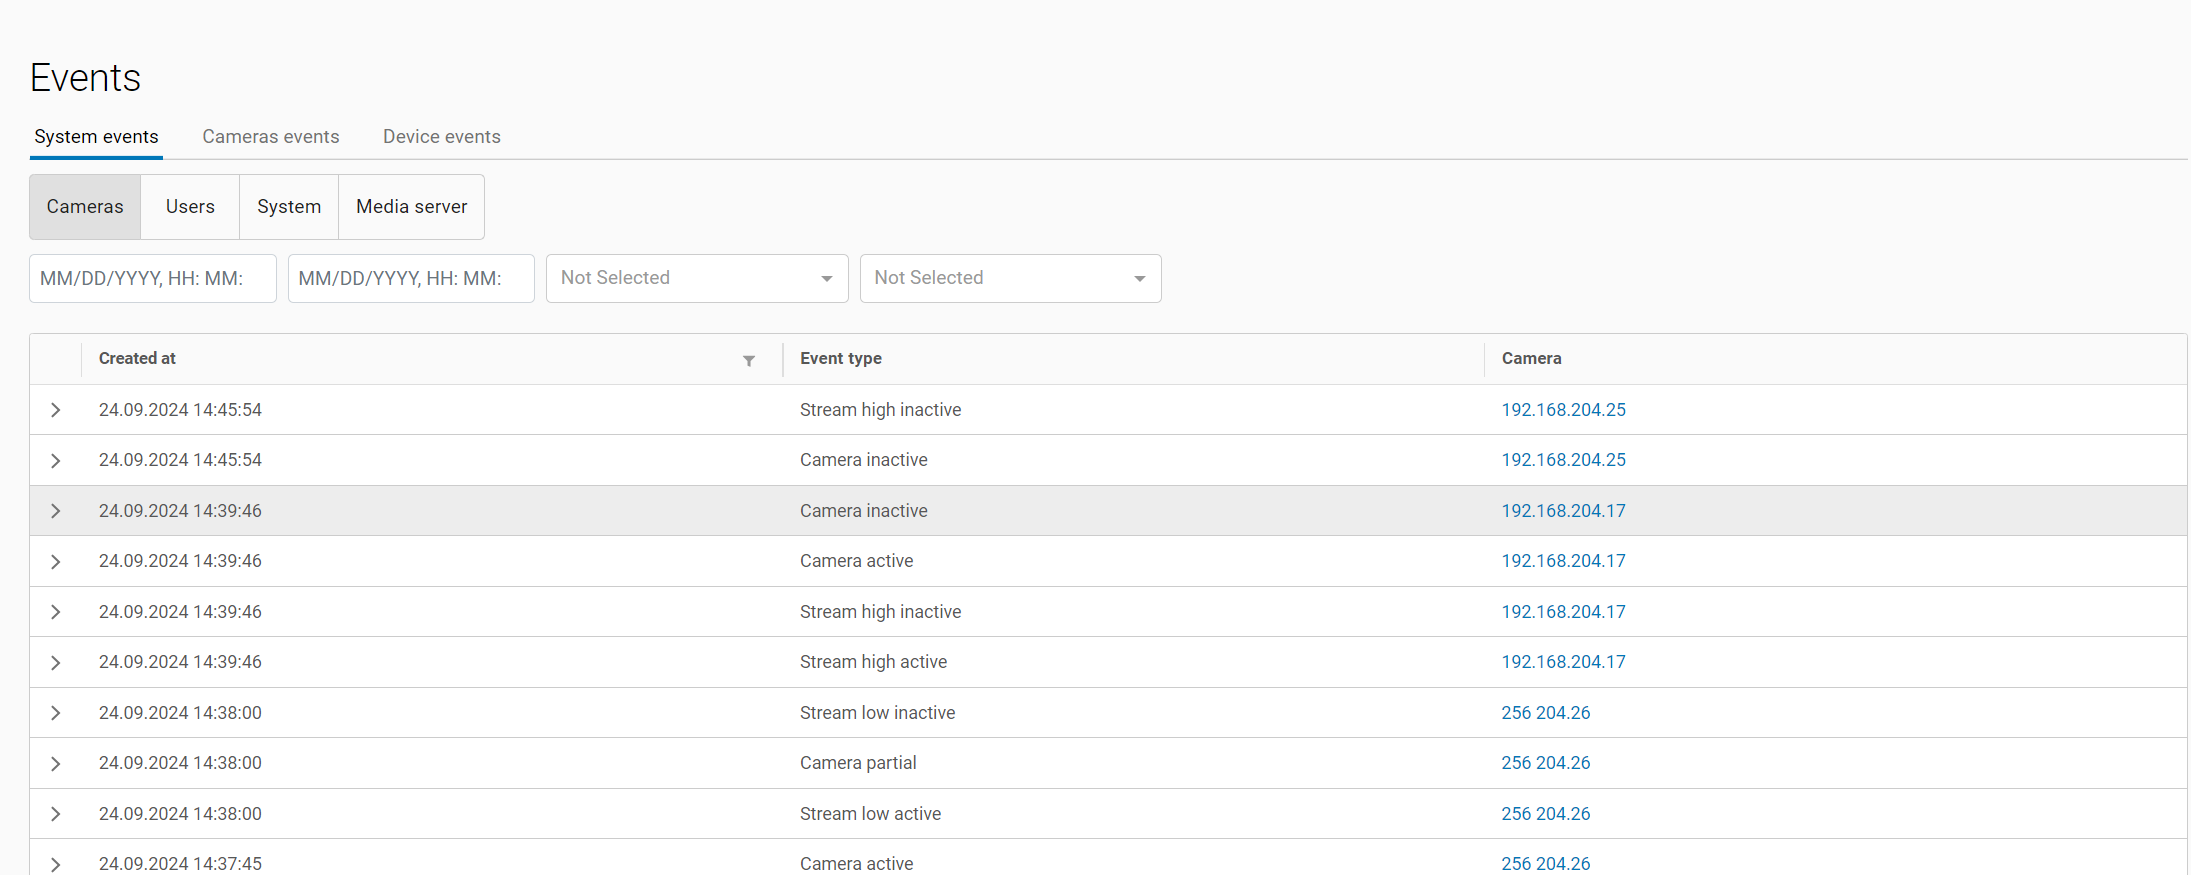Expand the 14:45:54 Camera inactive row
The width and height of the screenshot is (2191, 875).
(56, 461)
